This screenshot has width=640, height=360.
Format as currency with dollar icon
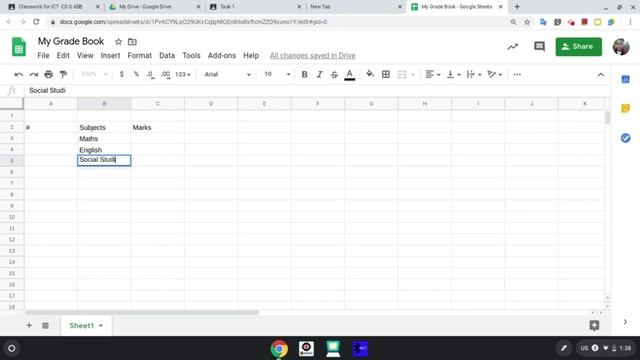click(x=122, y=74)
